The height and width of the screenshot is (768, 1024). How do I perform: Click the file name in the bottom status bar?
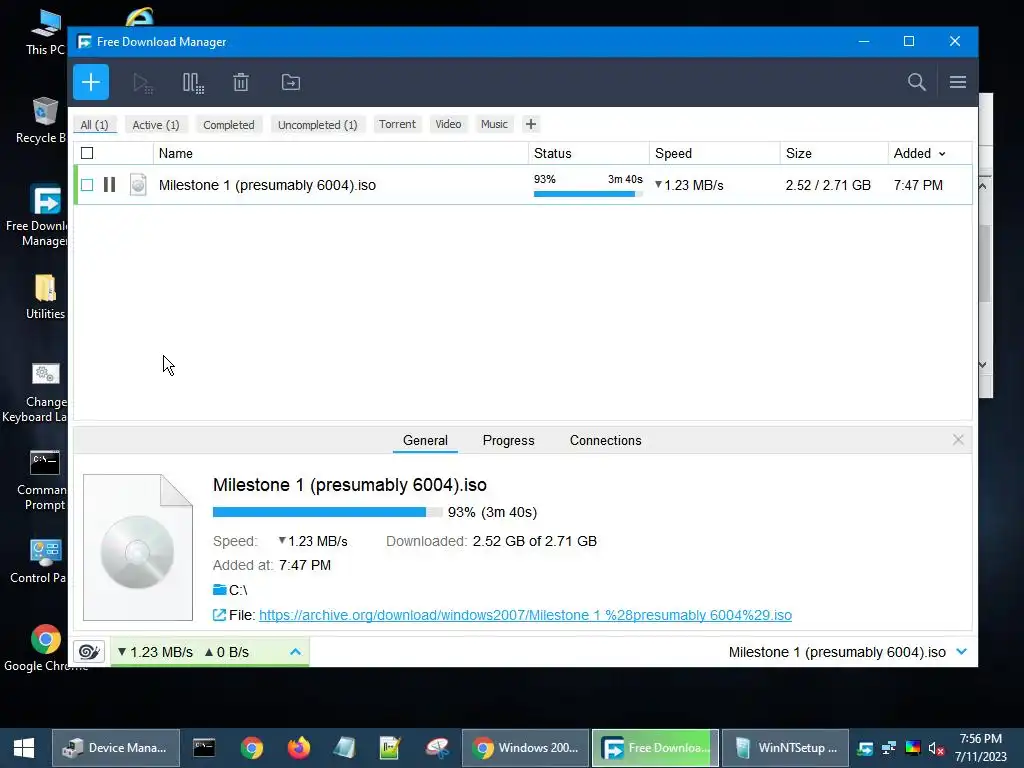pos(837,652)
